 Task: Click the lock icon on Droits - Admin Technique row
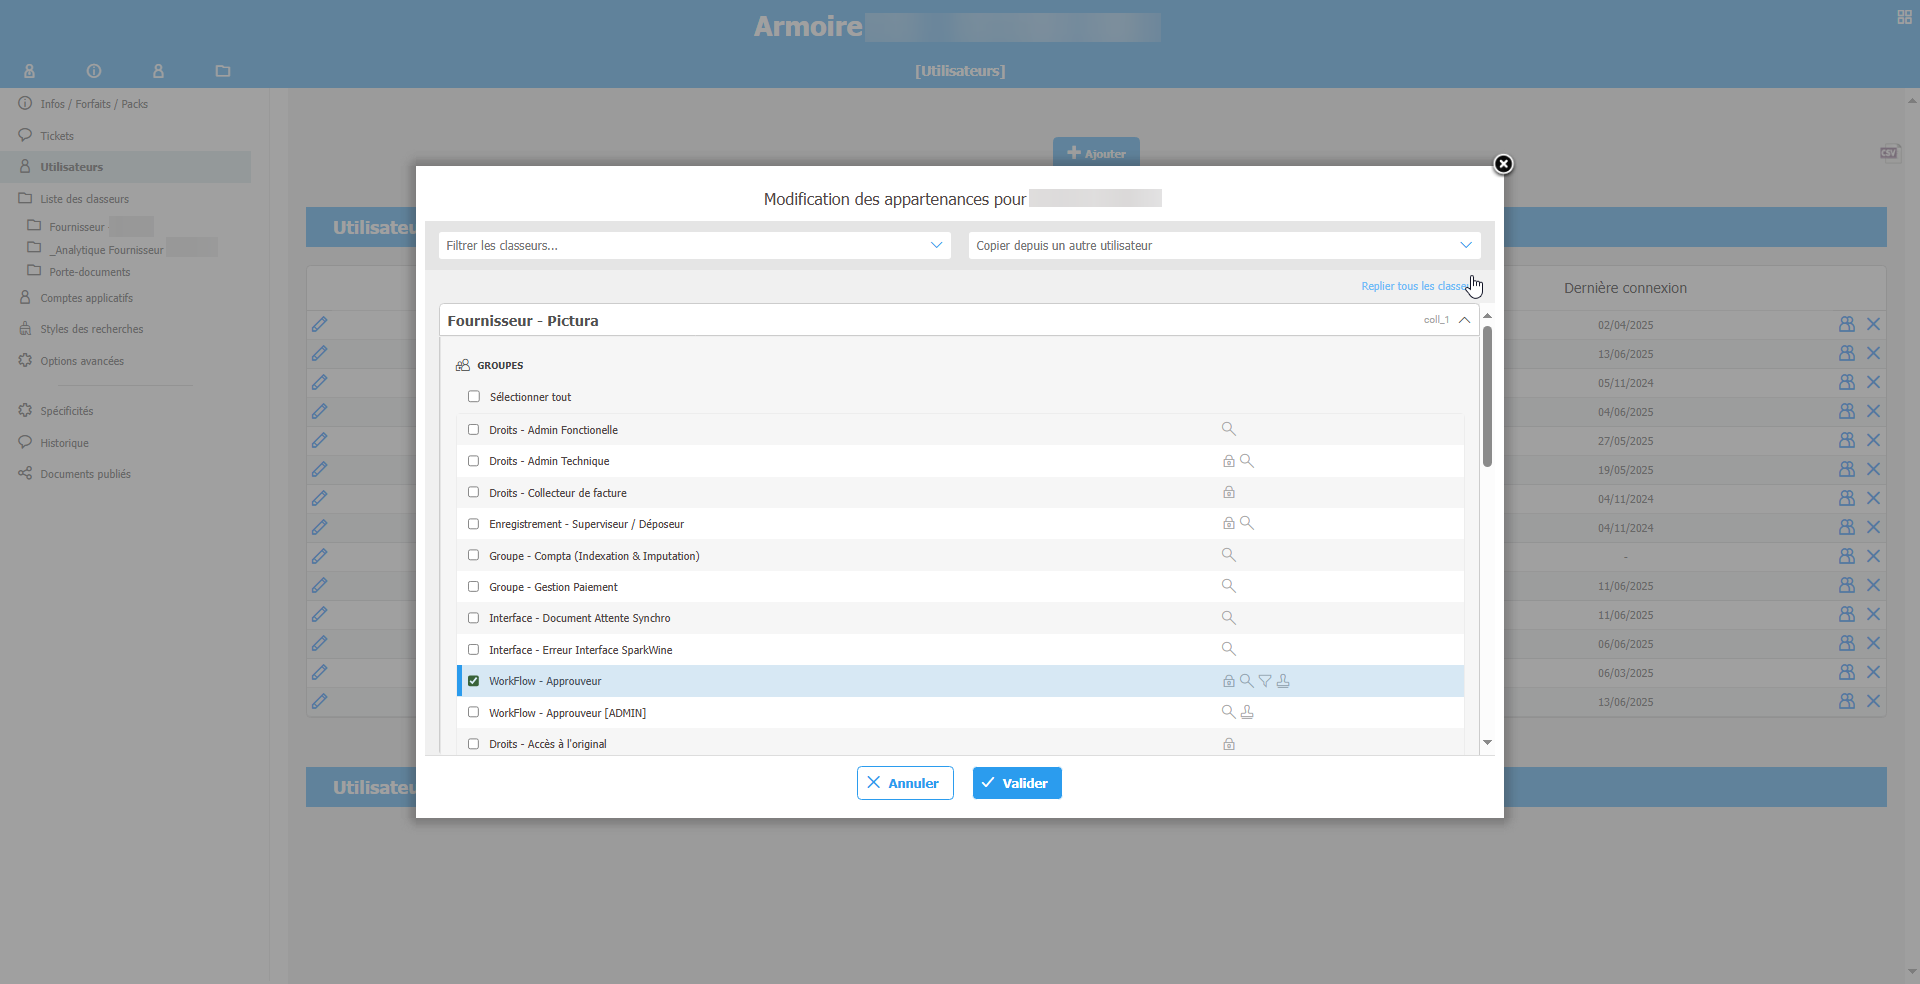point(1229,462)
